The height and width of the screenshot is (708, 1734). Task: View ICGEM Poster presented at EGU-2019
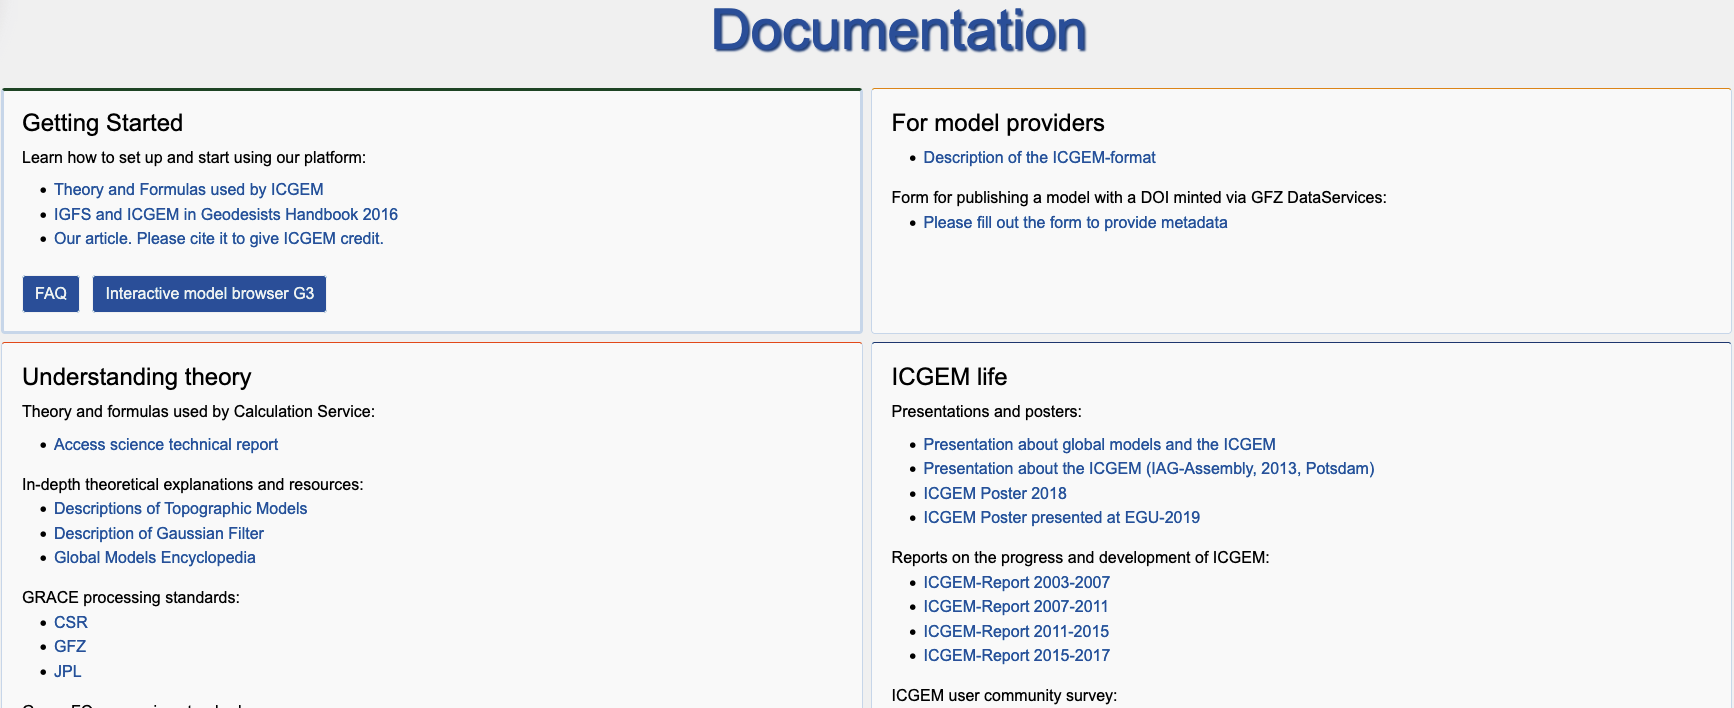1061,518
